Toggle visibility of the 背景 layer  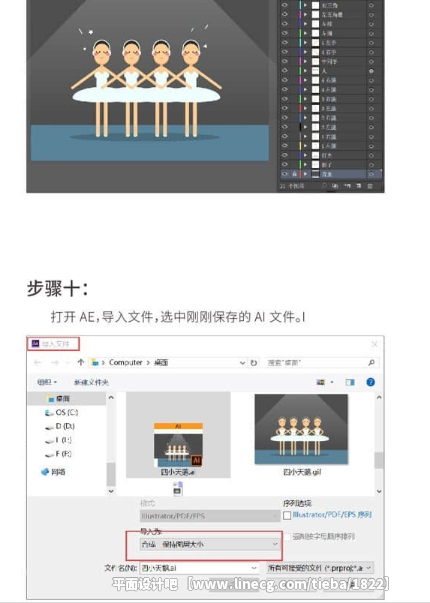(285, 174)
